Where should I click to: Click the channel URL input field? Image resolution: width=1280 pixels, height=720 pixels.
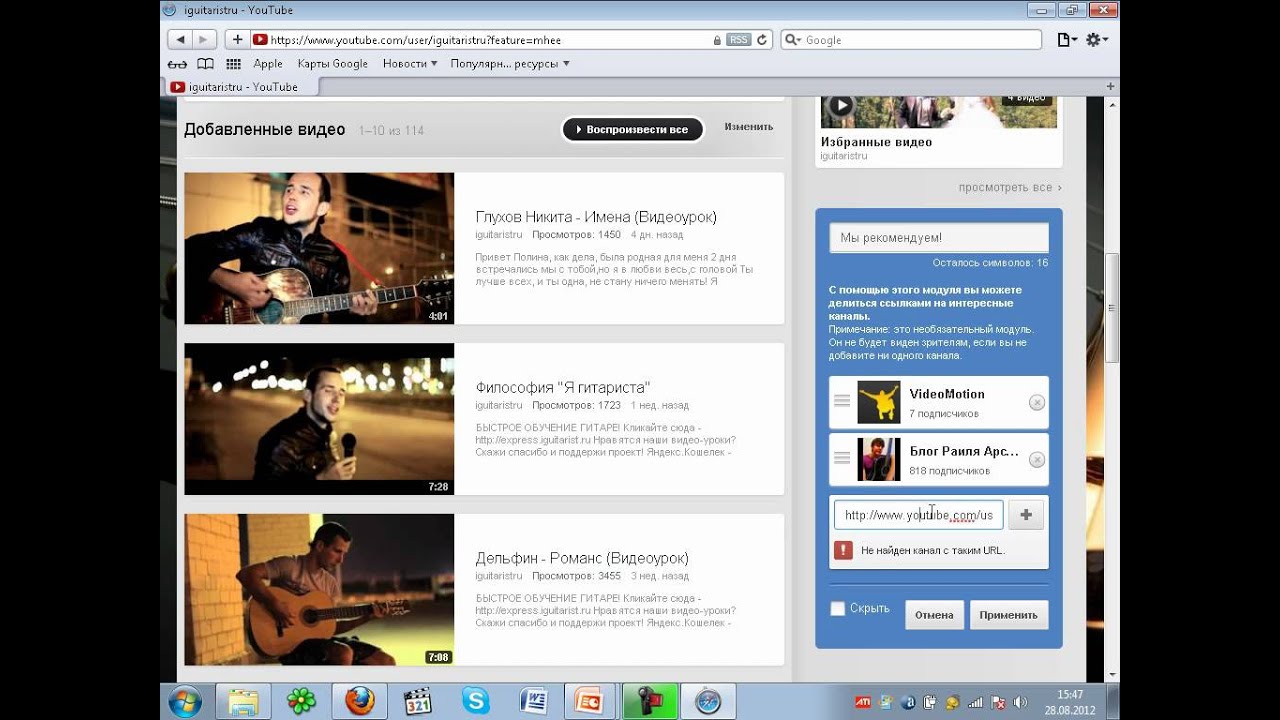pos(918,515)
